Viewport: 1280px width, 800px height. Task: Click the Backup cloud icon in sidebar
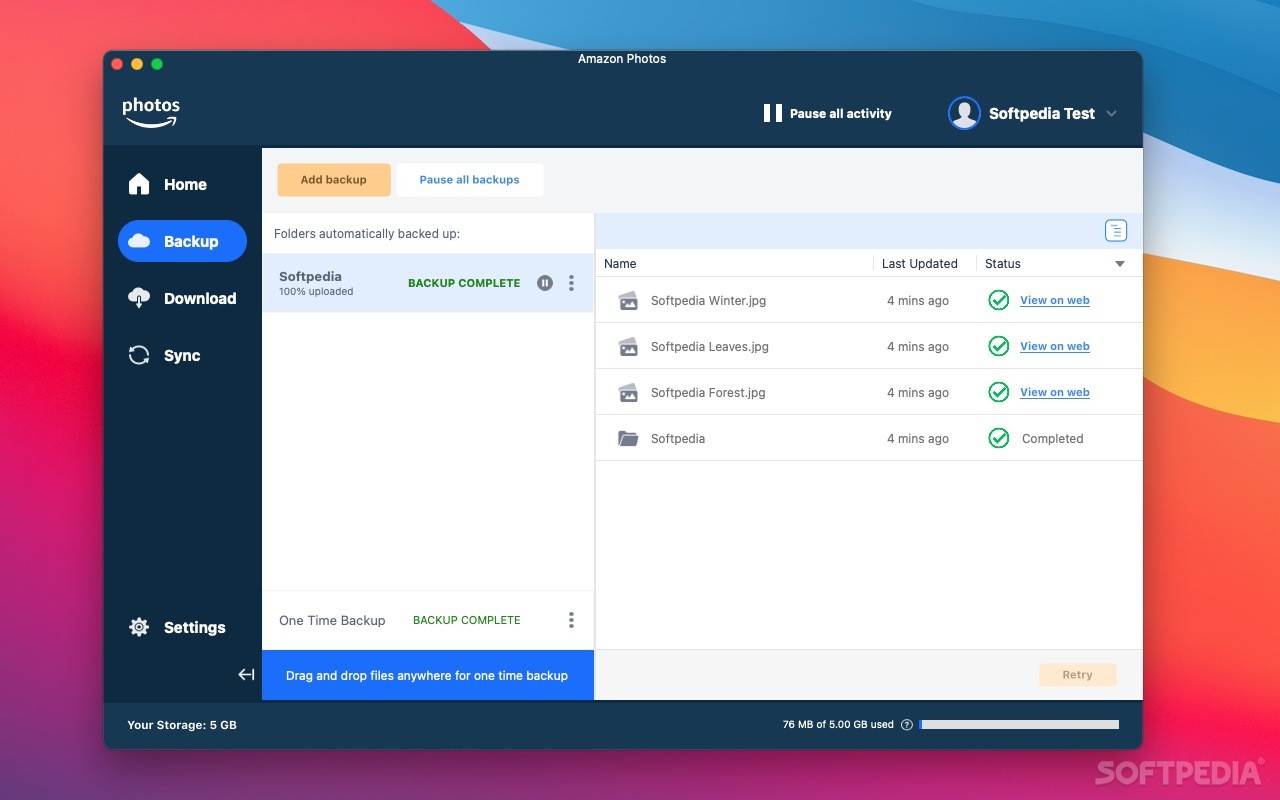pos(139,241)
